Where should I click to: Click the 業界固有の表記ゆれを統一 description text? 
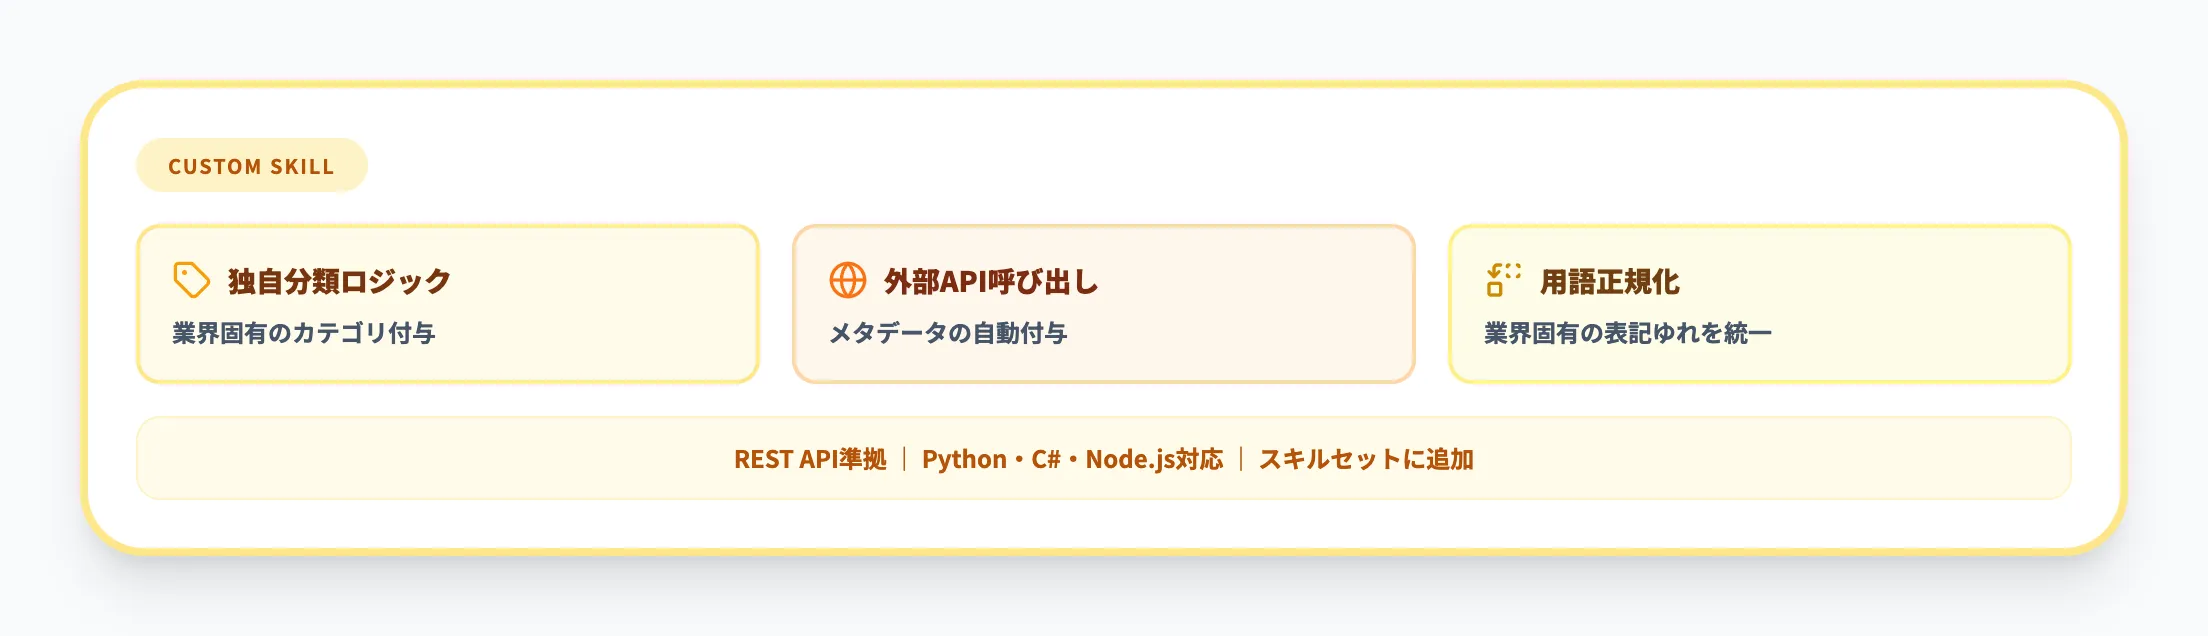coord(1627,333)
